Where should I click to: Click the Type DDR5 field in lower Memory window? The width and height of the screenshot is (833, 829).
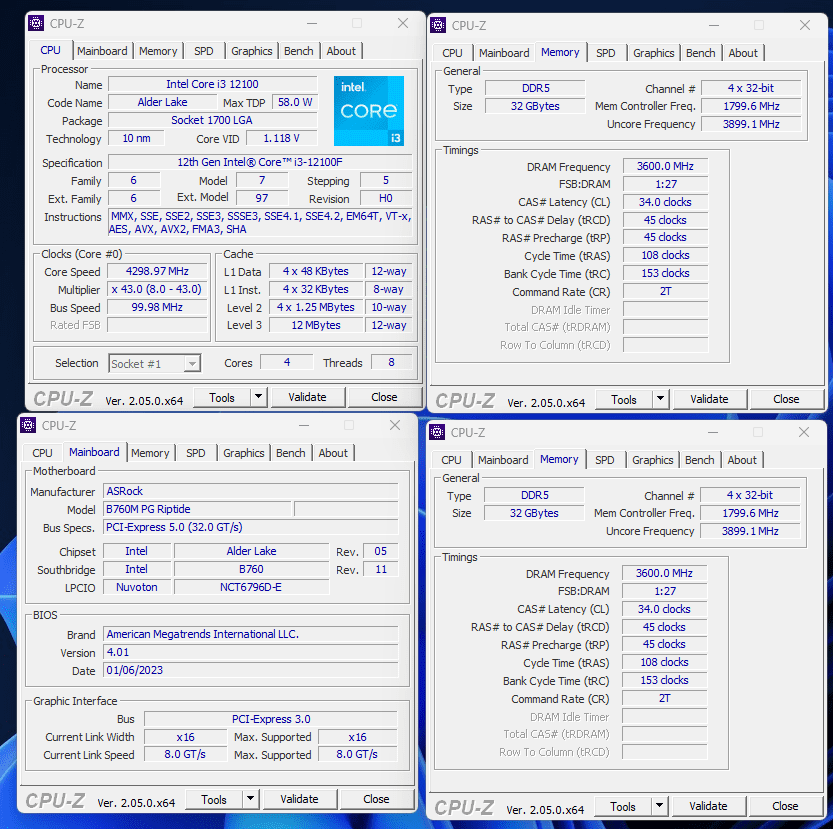(534, 495)
